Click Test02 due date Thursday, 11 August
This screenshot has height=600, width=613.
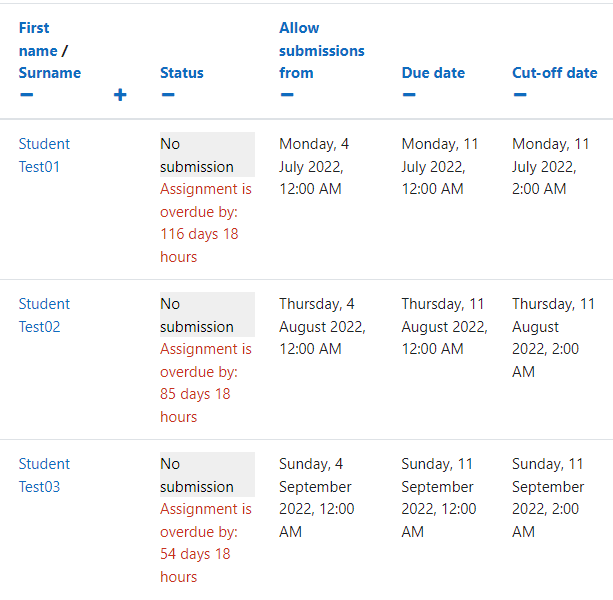445,326
